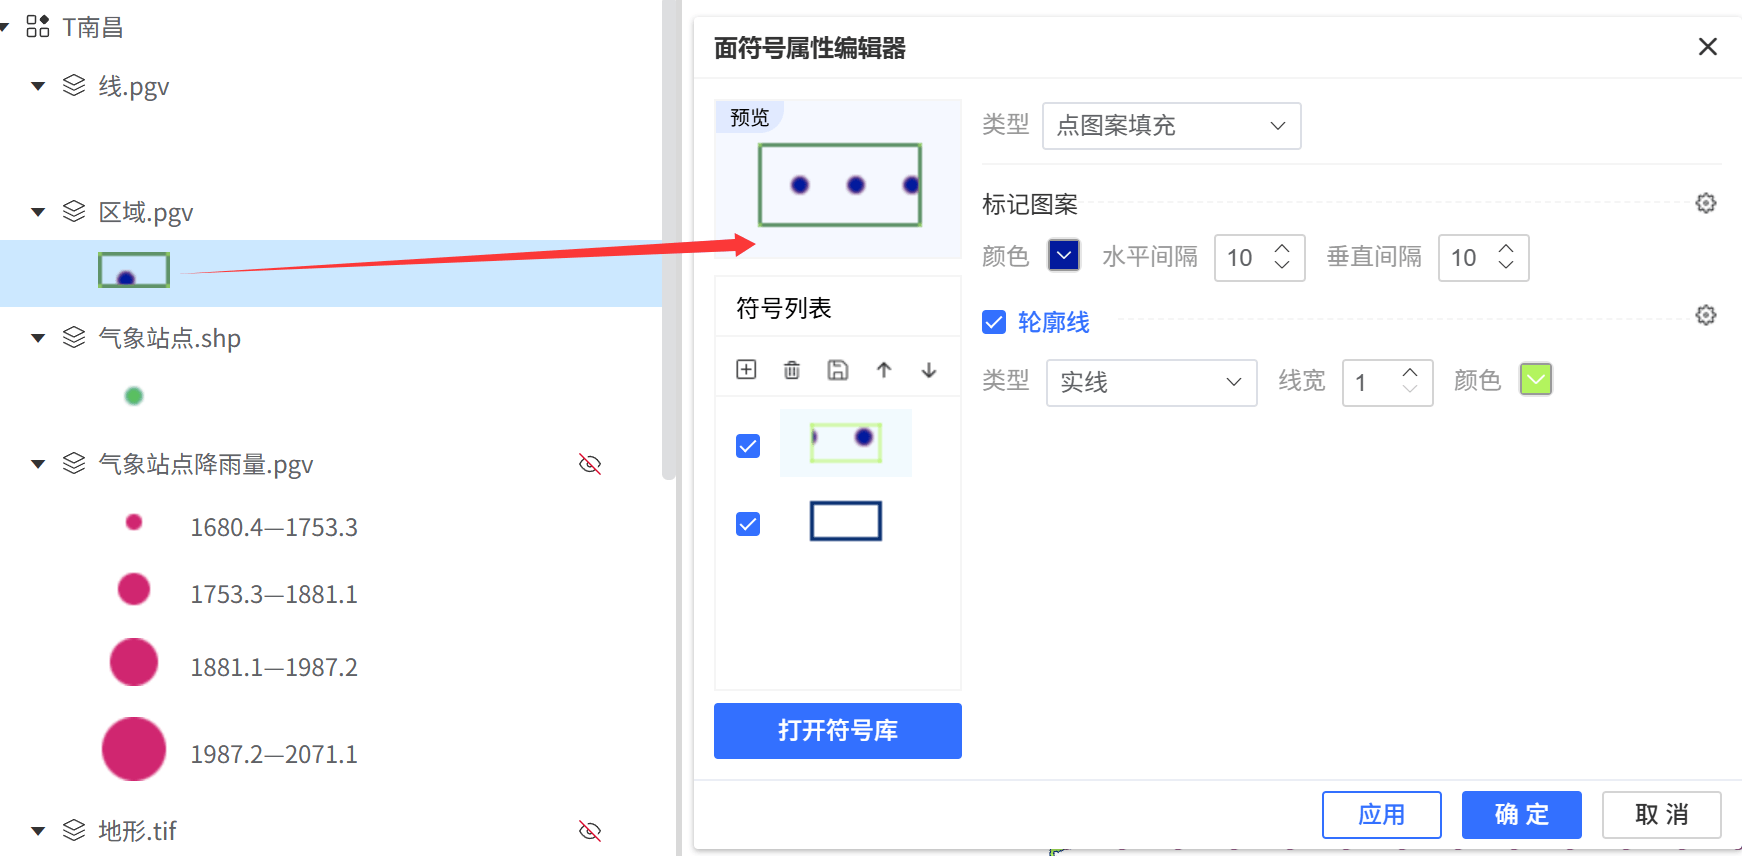Click the layers icon next to 气象站点.shp
Image resolution: width=1742 pixels, height=856 pixels.
(74, 338)
